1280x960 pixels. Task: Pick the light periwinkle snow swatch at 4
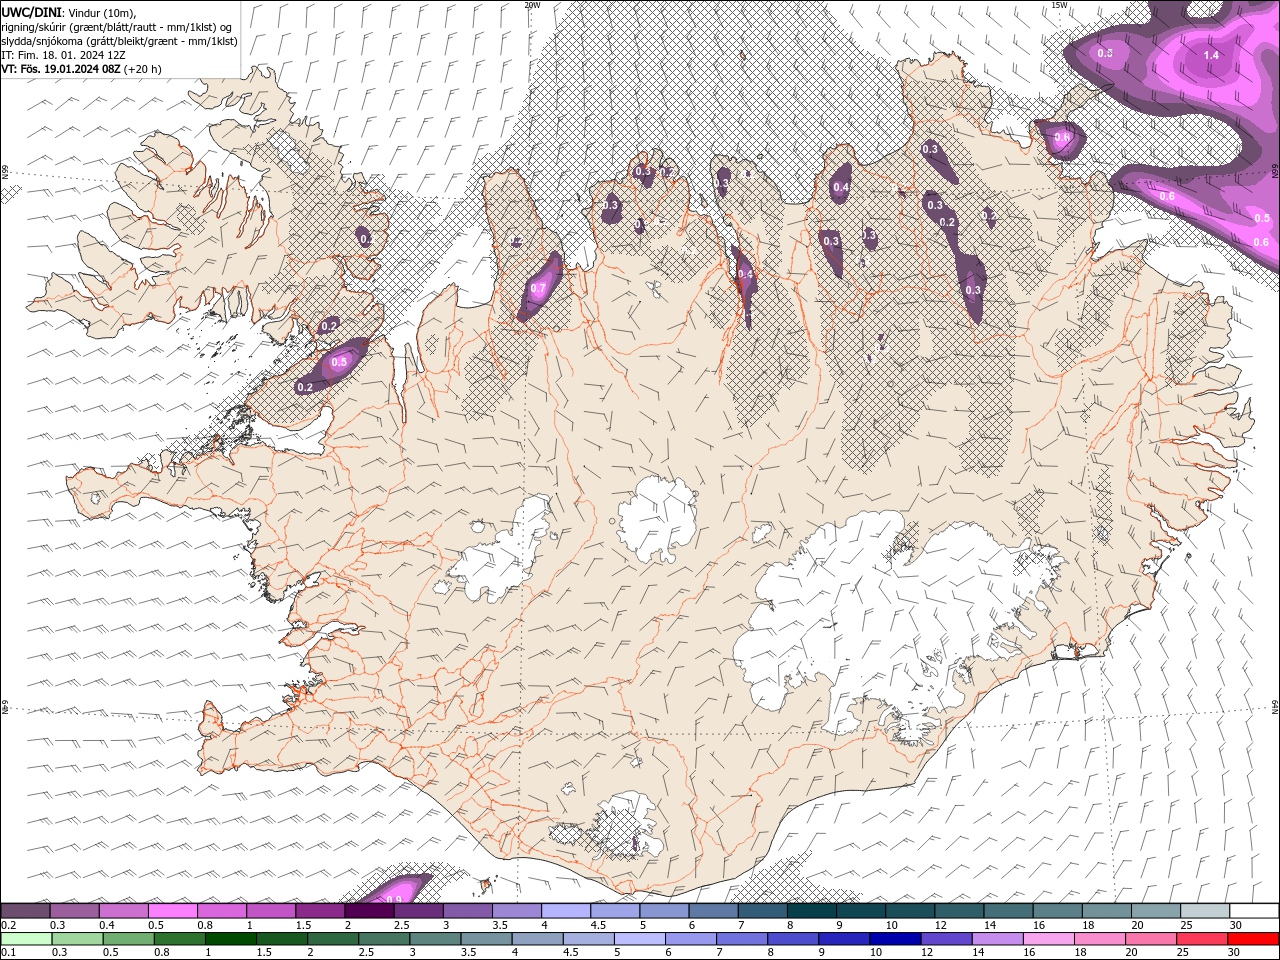pos(565,911)
